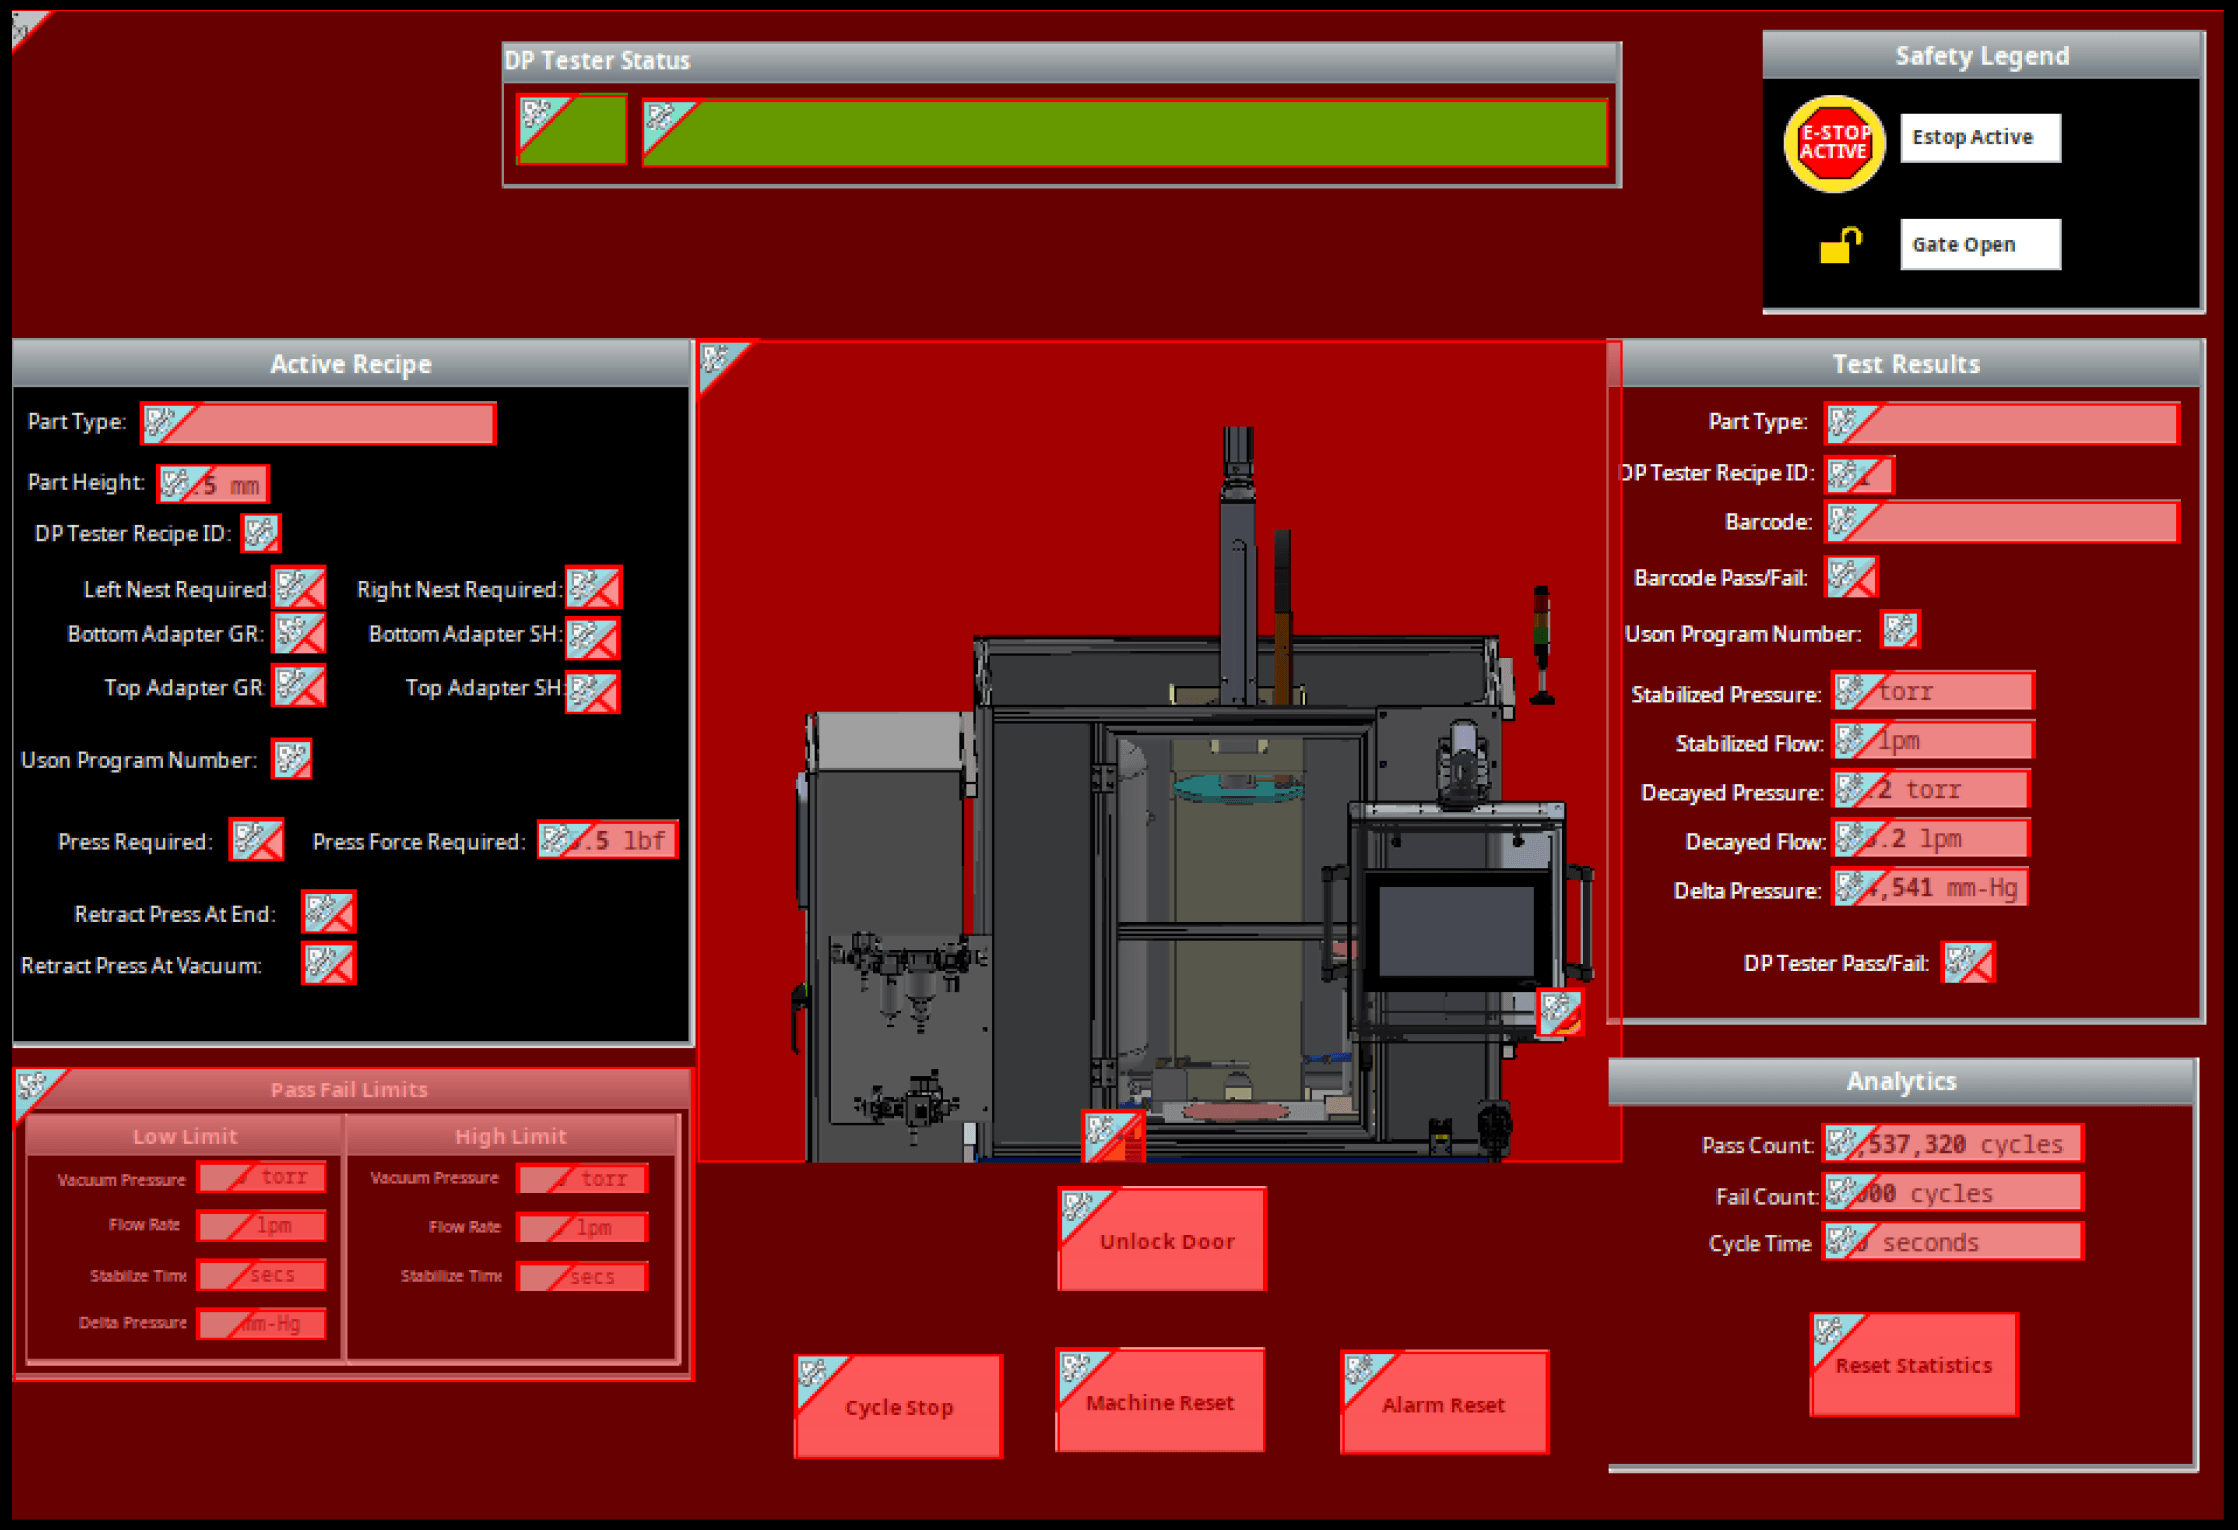Open the Top Adapter SH selector
Viewport: 2238px width, 1530px height.
tap(592, 691)
